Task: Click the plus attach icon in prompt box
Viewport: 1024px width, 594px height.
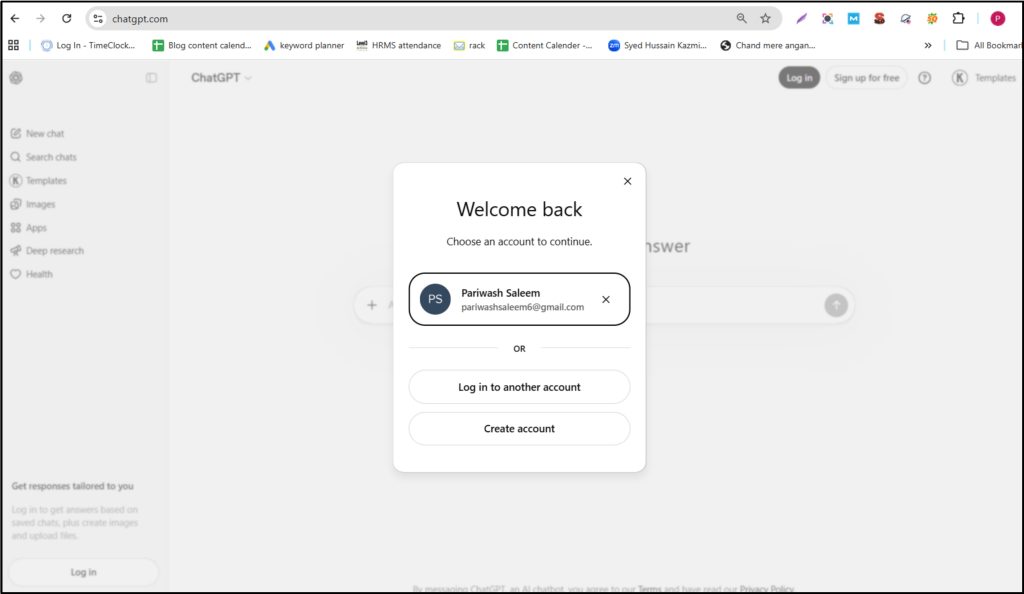Action: point(372,305)
